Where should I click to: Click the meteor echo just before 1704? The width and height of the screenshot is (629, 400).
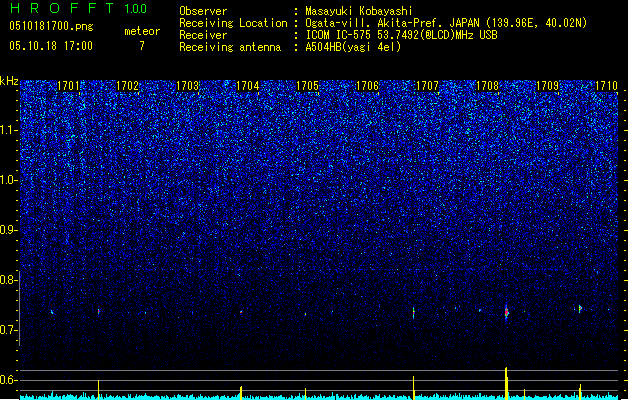[x=241, y=312]
